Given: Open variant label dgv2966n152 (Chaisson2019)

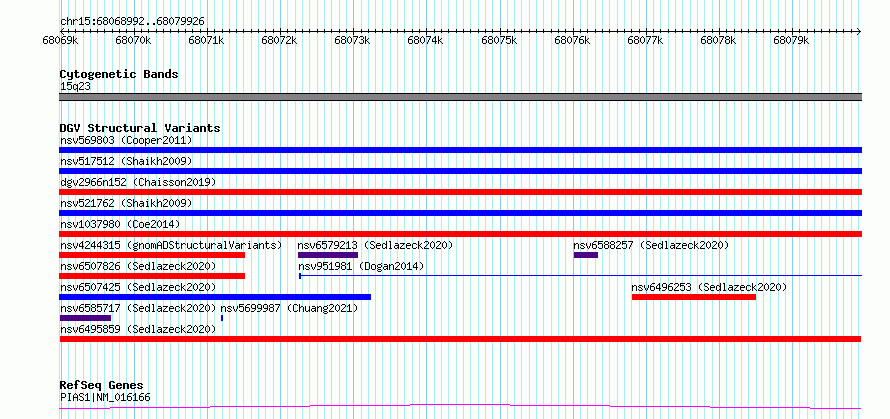Looking at the screenshot, I should pos(138,182).
